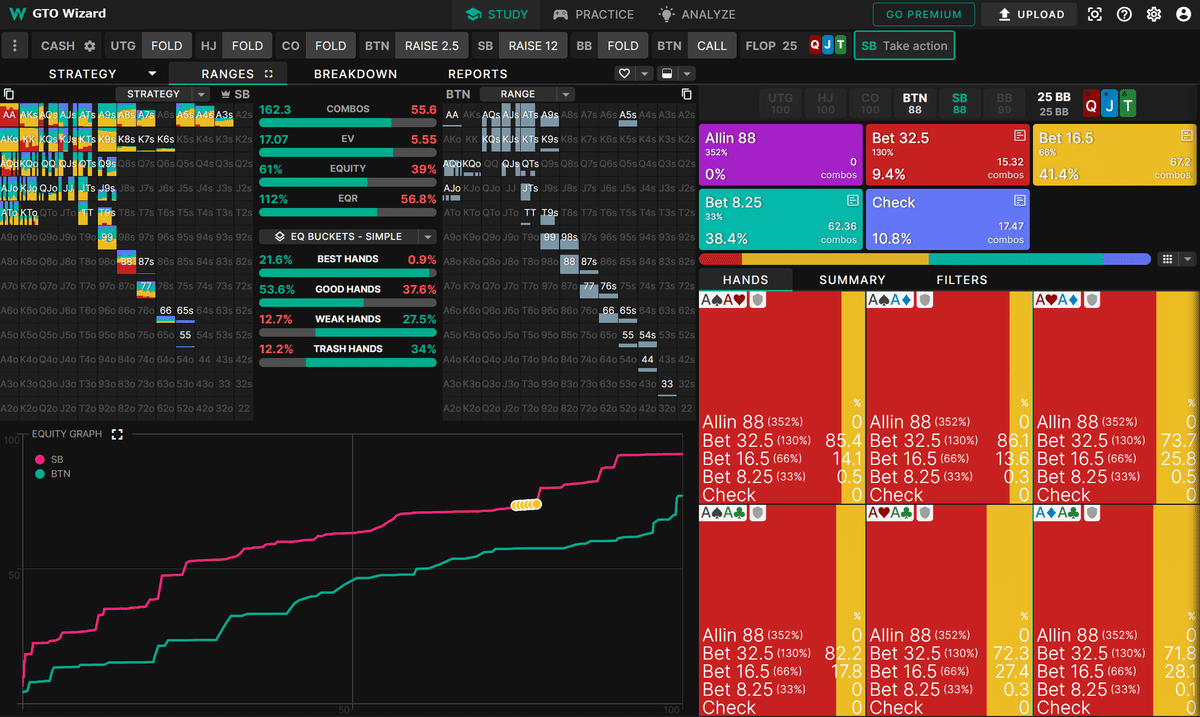The height and width of the screenshot is (717, 1200).
Task: Open the user account profile icon
Action: click(x=1184, y=15)
